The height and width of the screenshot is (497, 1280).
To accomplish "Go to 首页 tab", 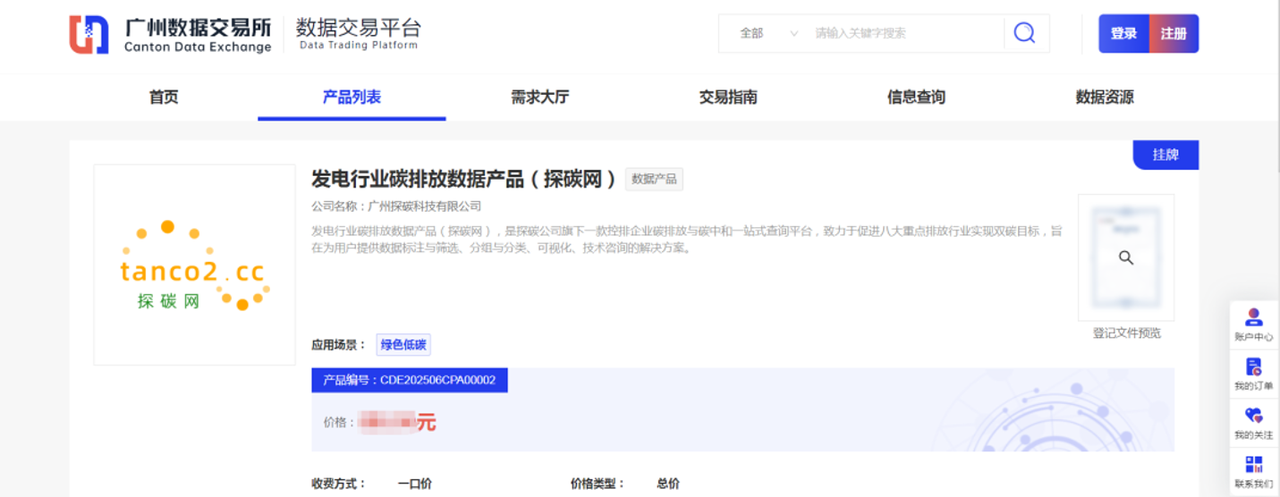I will (164, 97).
